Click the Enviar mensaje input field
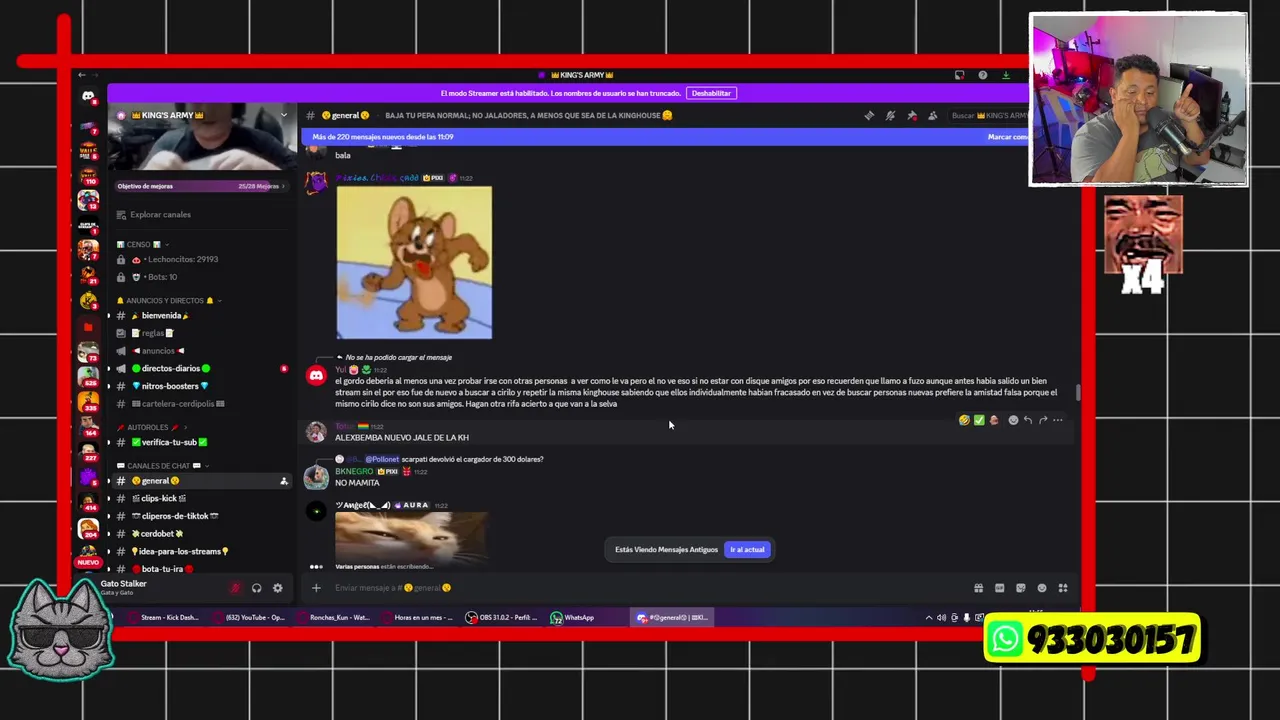This screenshot has width=1280, height=720. [x=640, y=588]
